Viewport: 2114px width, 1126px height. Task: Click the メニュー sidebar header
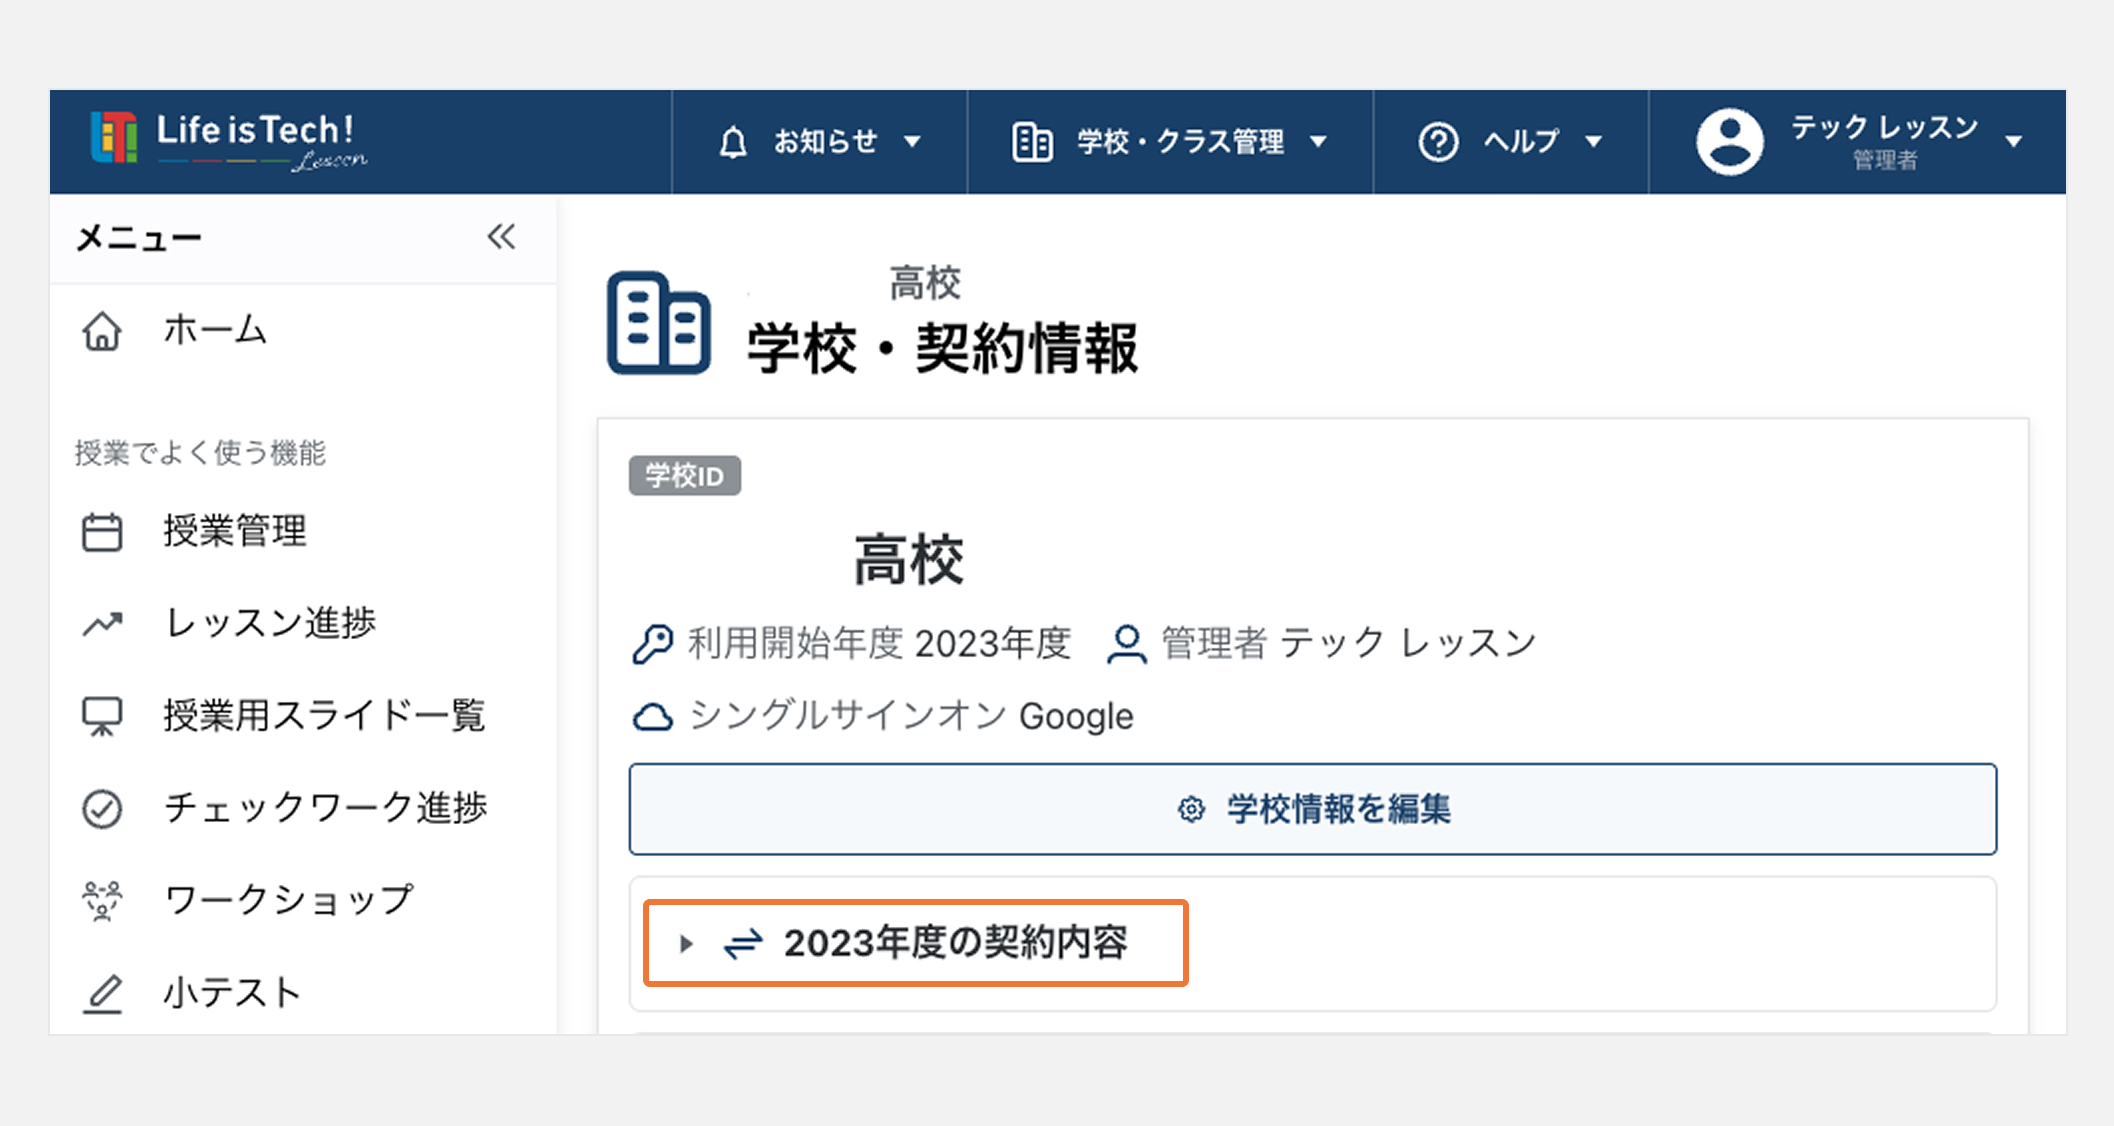click(x=139, y=238)
